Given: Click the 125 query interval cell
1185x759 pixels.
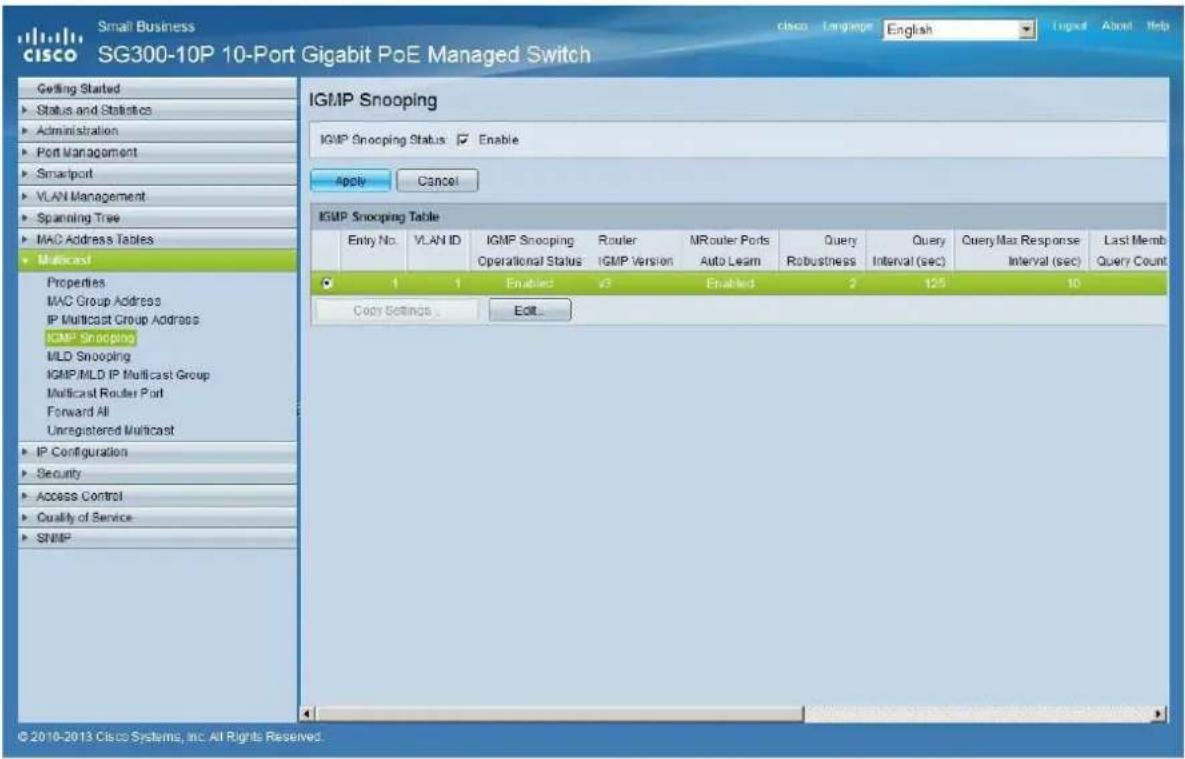Looking at the screenshot, I should tap(935, 283).
